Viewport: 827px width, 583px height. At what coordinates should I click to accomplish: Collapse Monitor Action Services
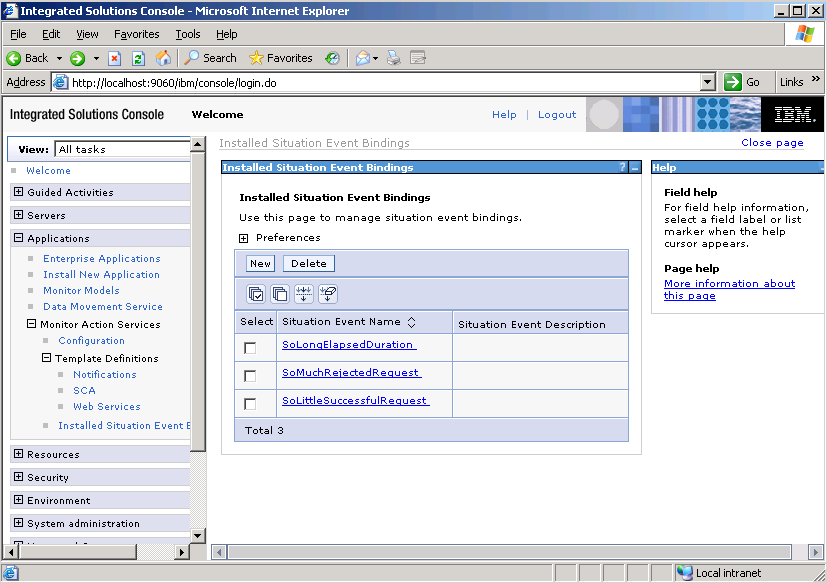coord(32,323)
